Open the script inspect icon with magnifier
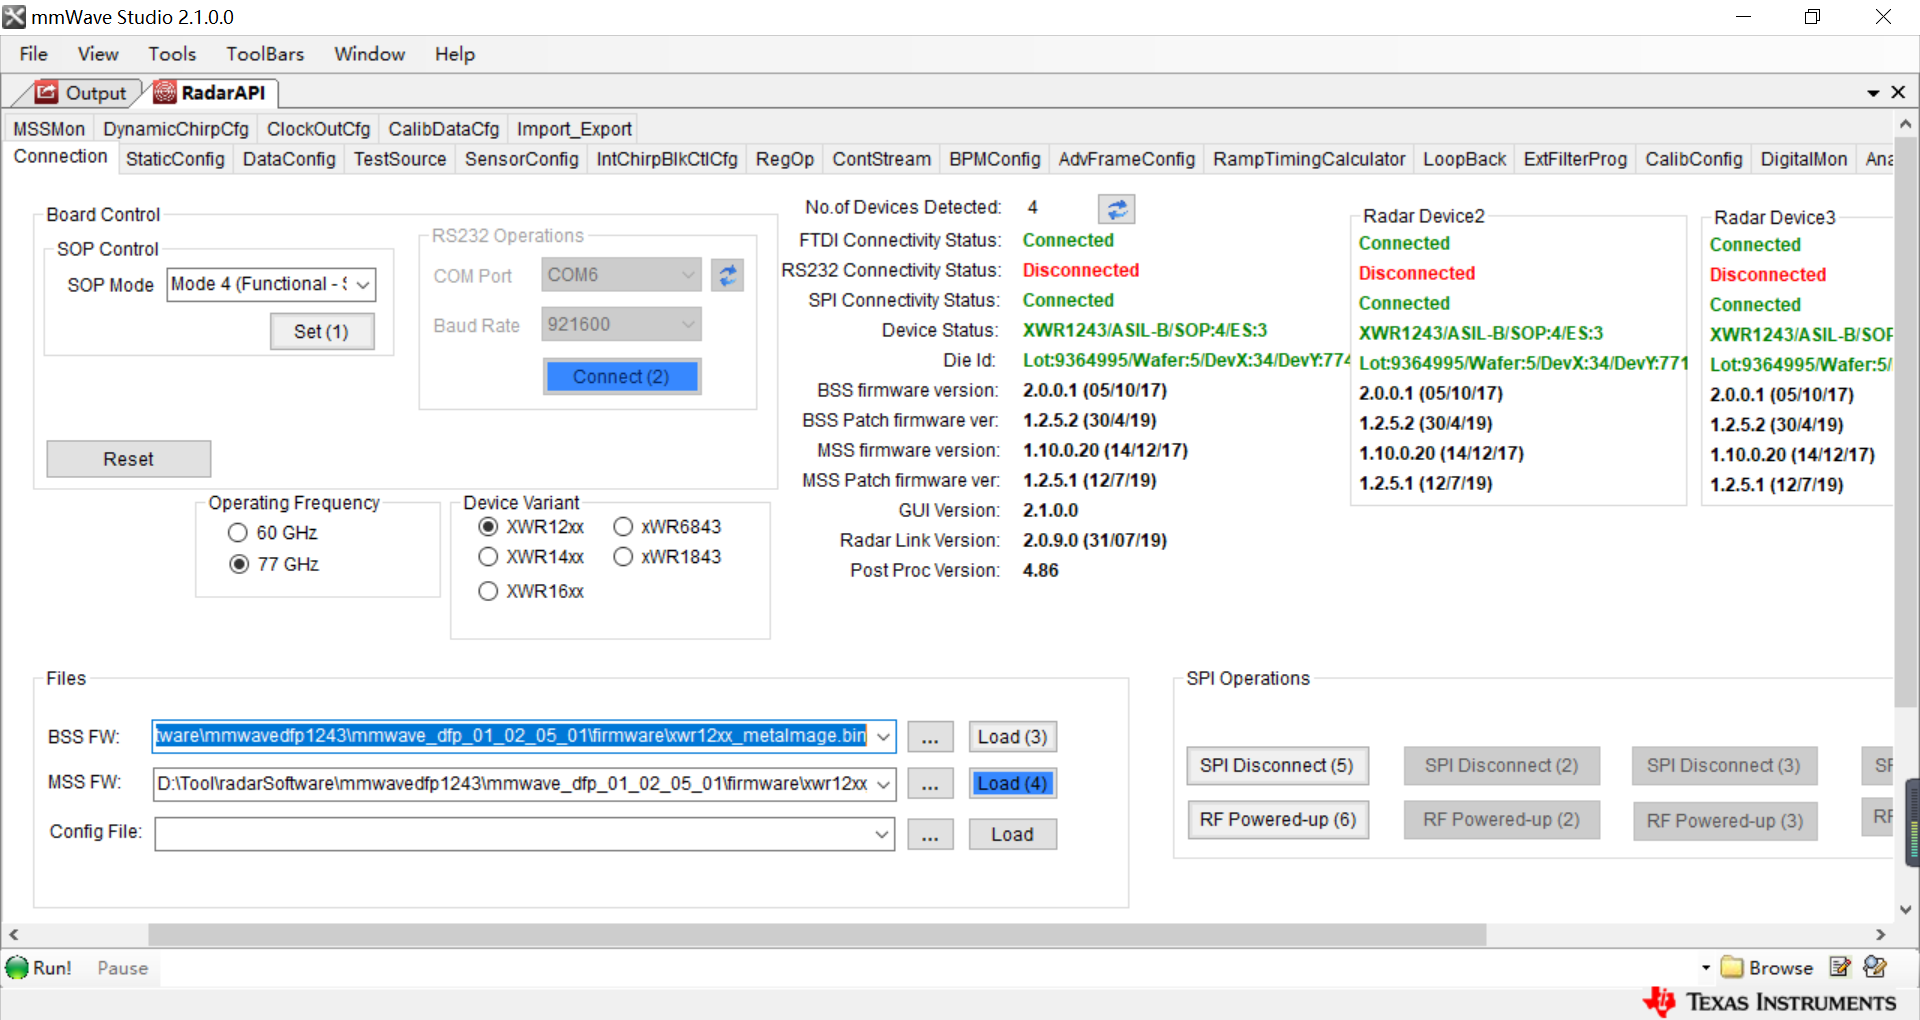Screen dimensions: 1920x1020 pos(1875,967)
